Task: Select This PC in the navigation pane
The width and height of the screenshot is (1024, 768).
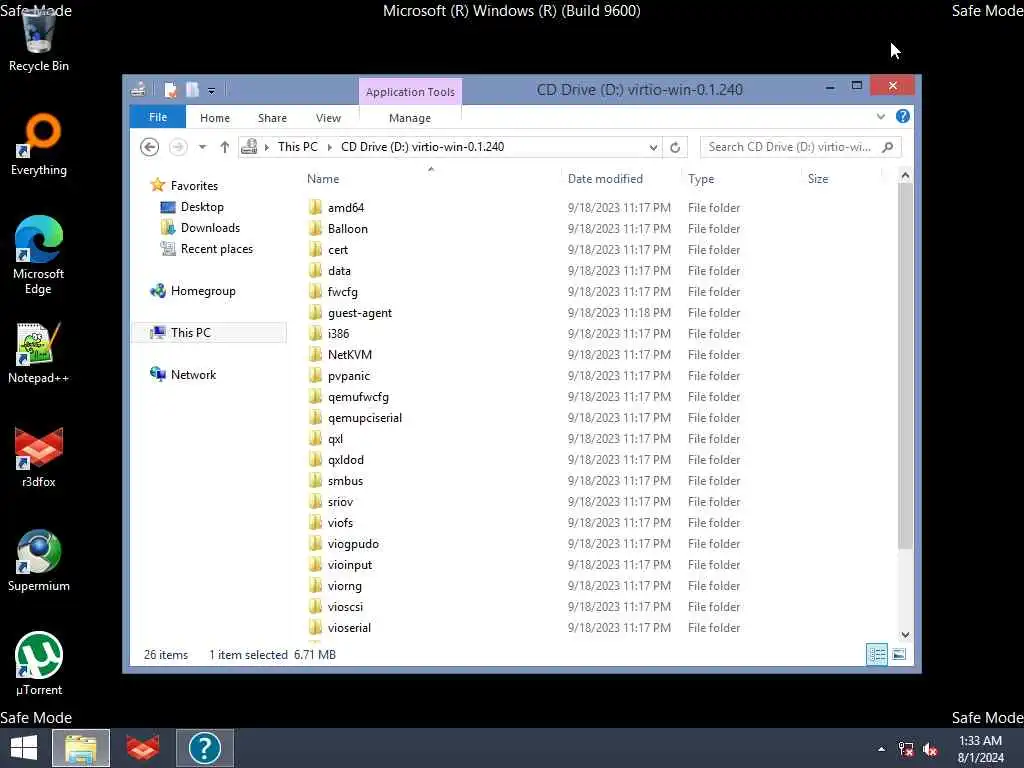Action: (x=209, y=332)
